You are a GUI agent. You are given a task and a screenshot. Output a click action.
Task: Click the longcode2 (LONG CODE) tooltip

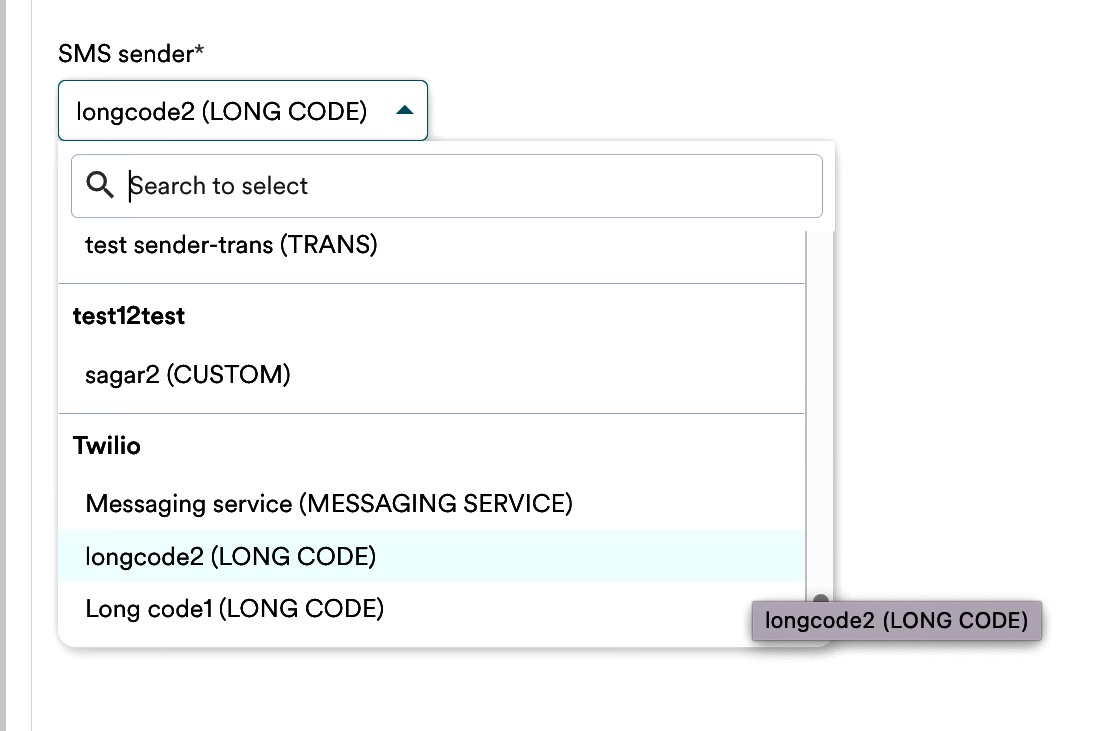(x=896, y=620)
